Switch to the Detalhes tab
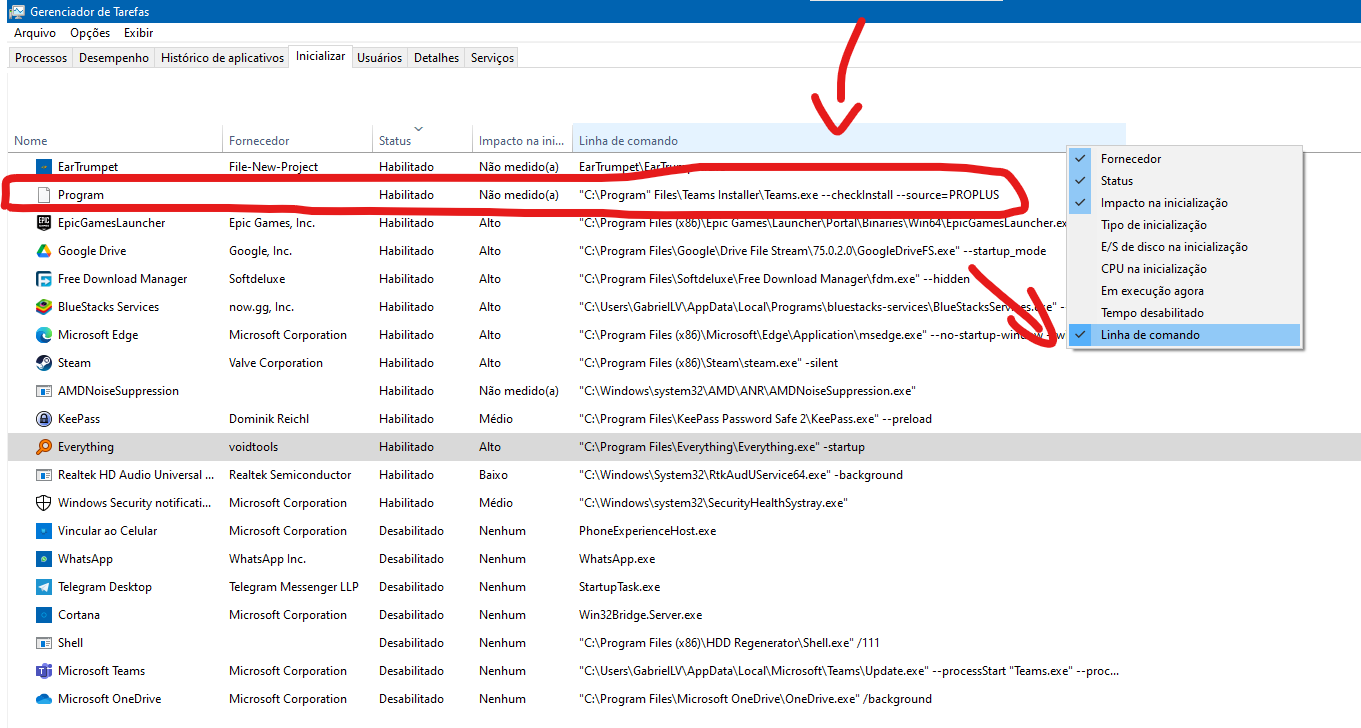 [436, 58]
